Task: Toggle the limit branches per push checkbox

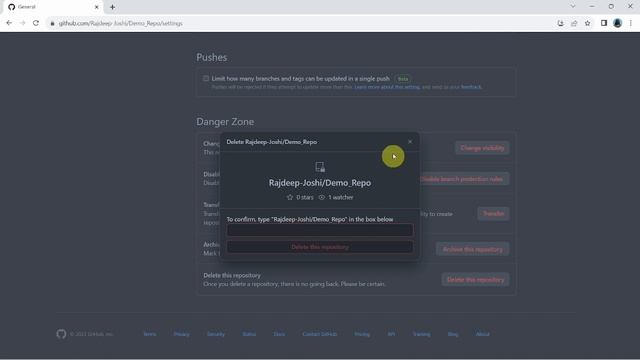Action: pyautogui.click(x=206, y=78)
